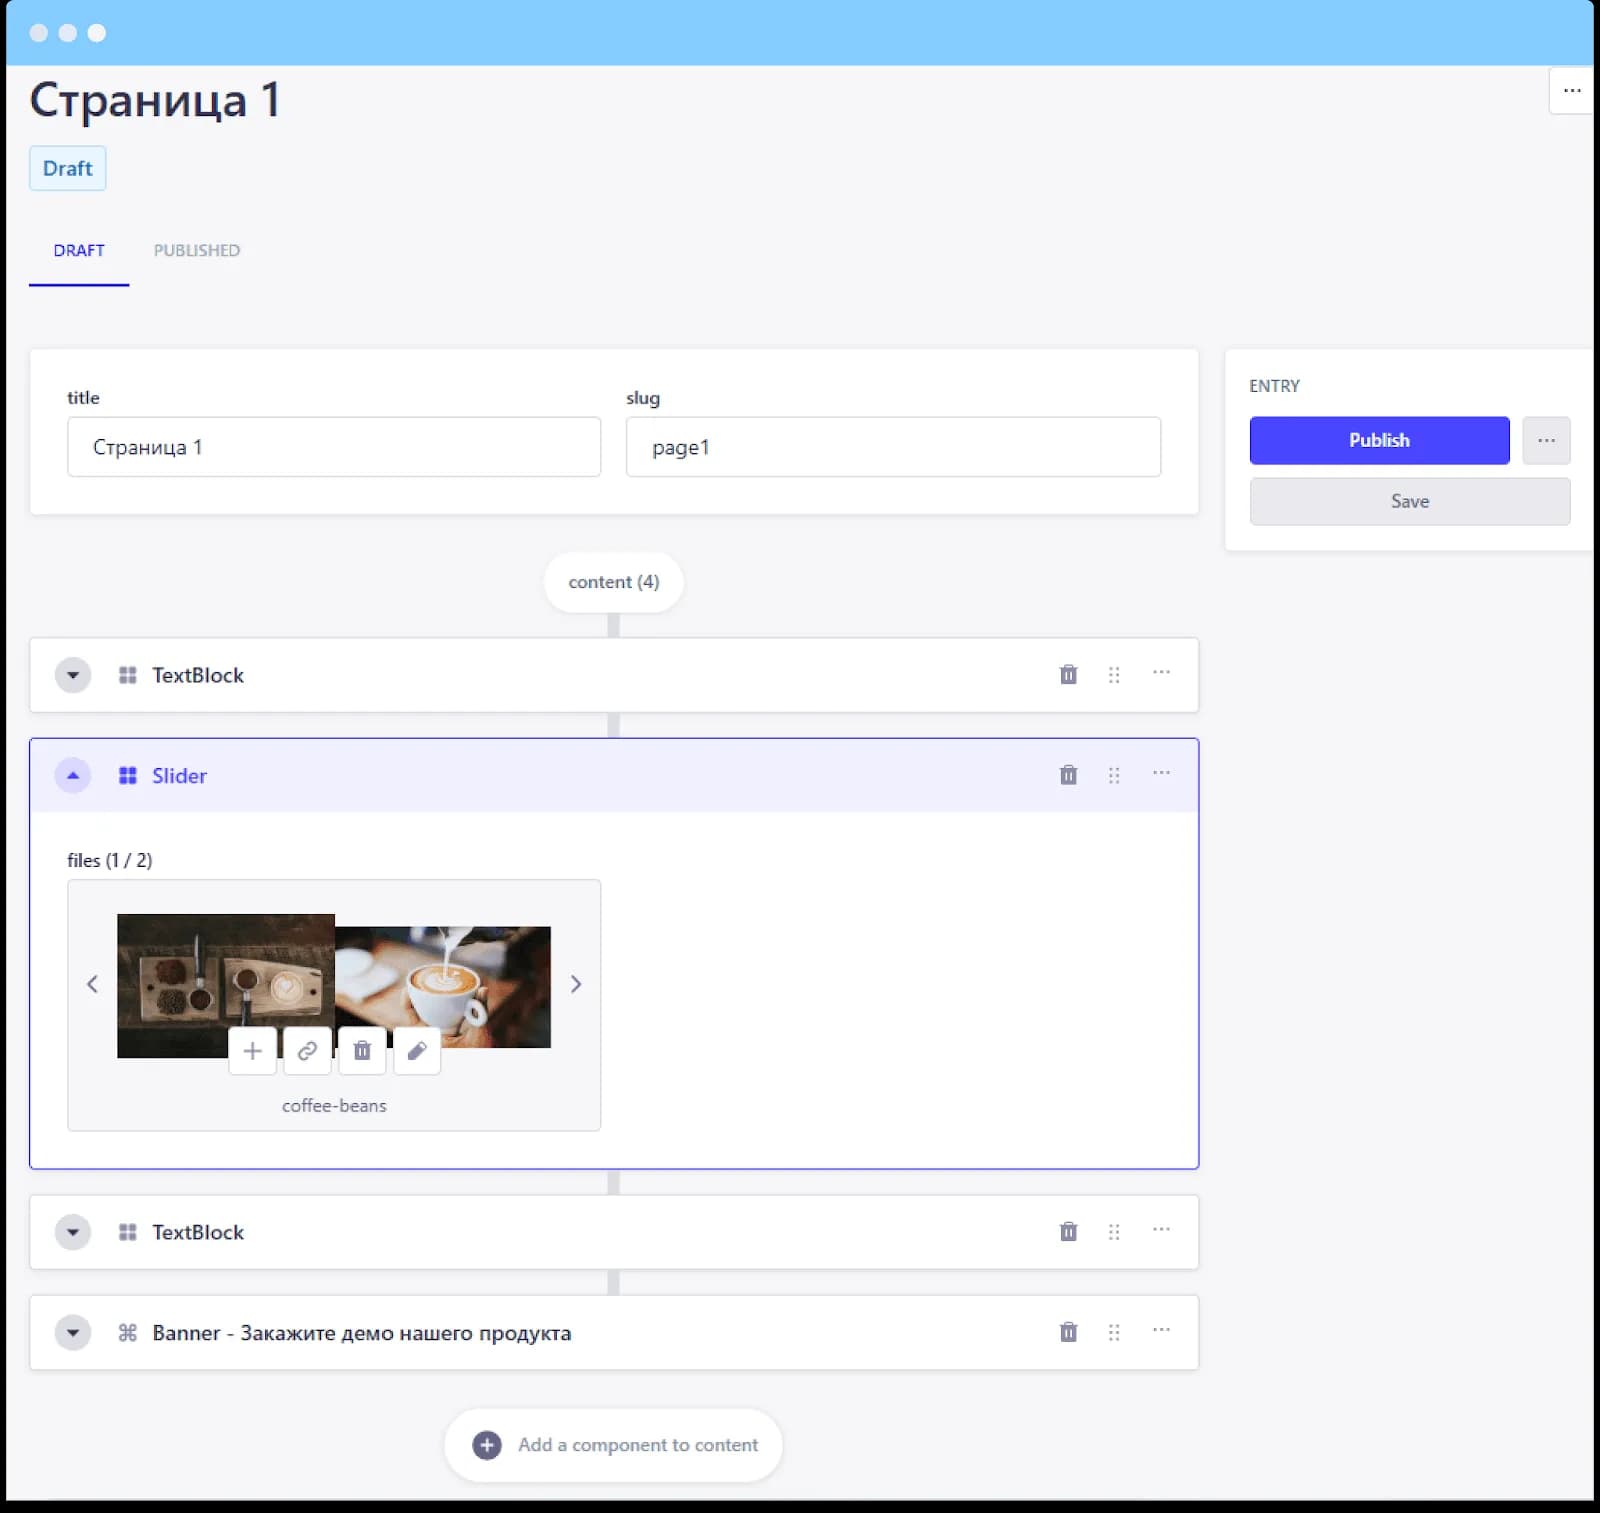Image resolution: width=1600 pixels, height=1513 pixels.
Task: Delete the first TextBlock component
Action: [x=1068, y=675]
